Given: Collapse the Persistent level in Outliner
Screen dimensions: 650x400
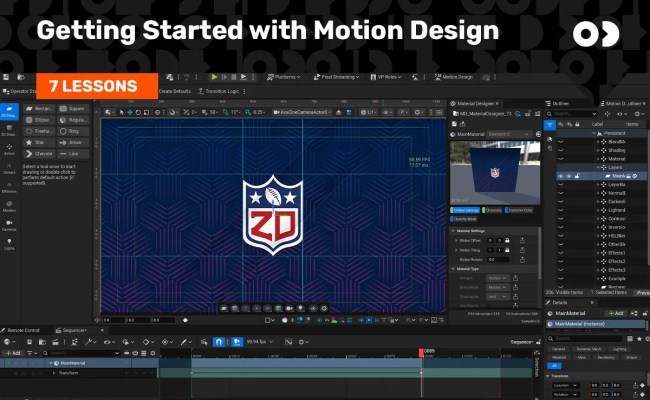Looking at the screenshot, I should [594, 133].
